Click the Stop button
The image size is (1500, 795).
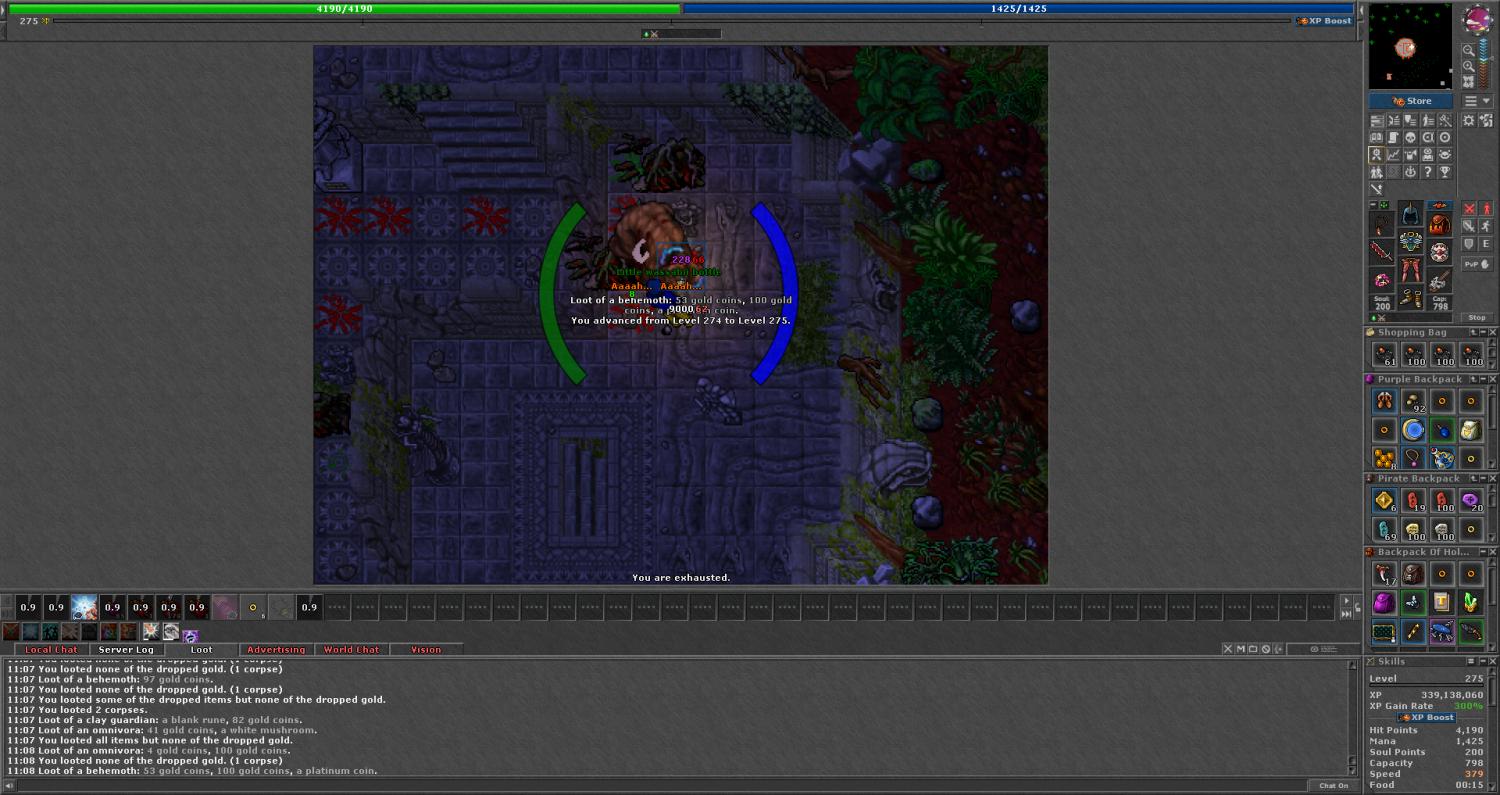tap(1477, 317)
